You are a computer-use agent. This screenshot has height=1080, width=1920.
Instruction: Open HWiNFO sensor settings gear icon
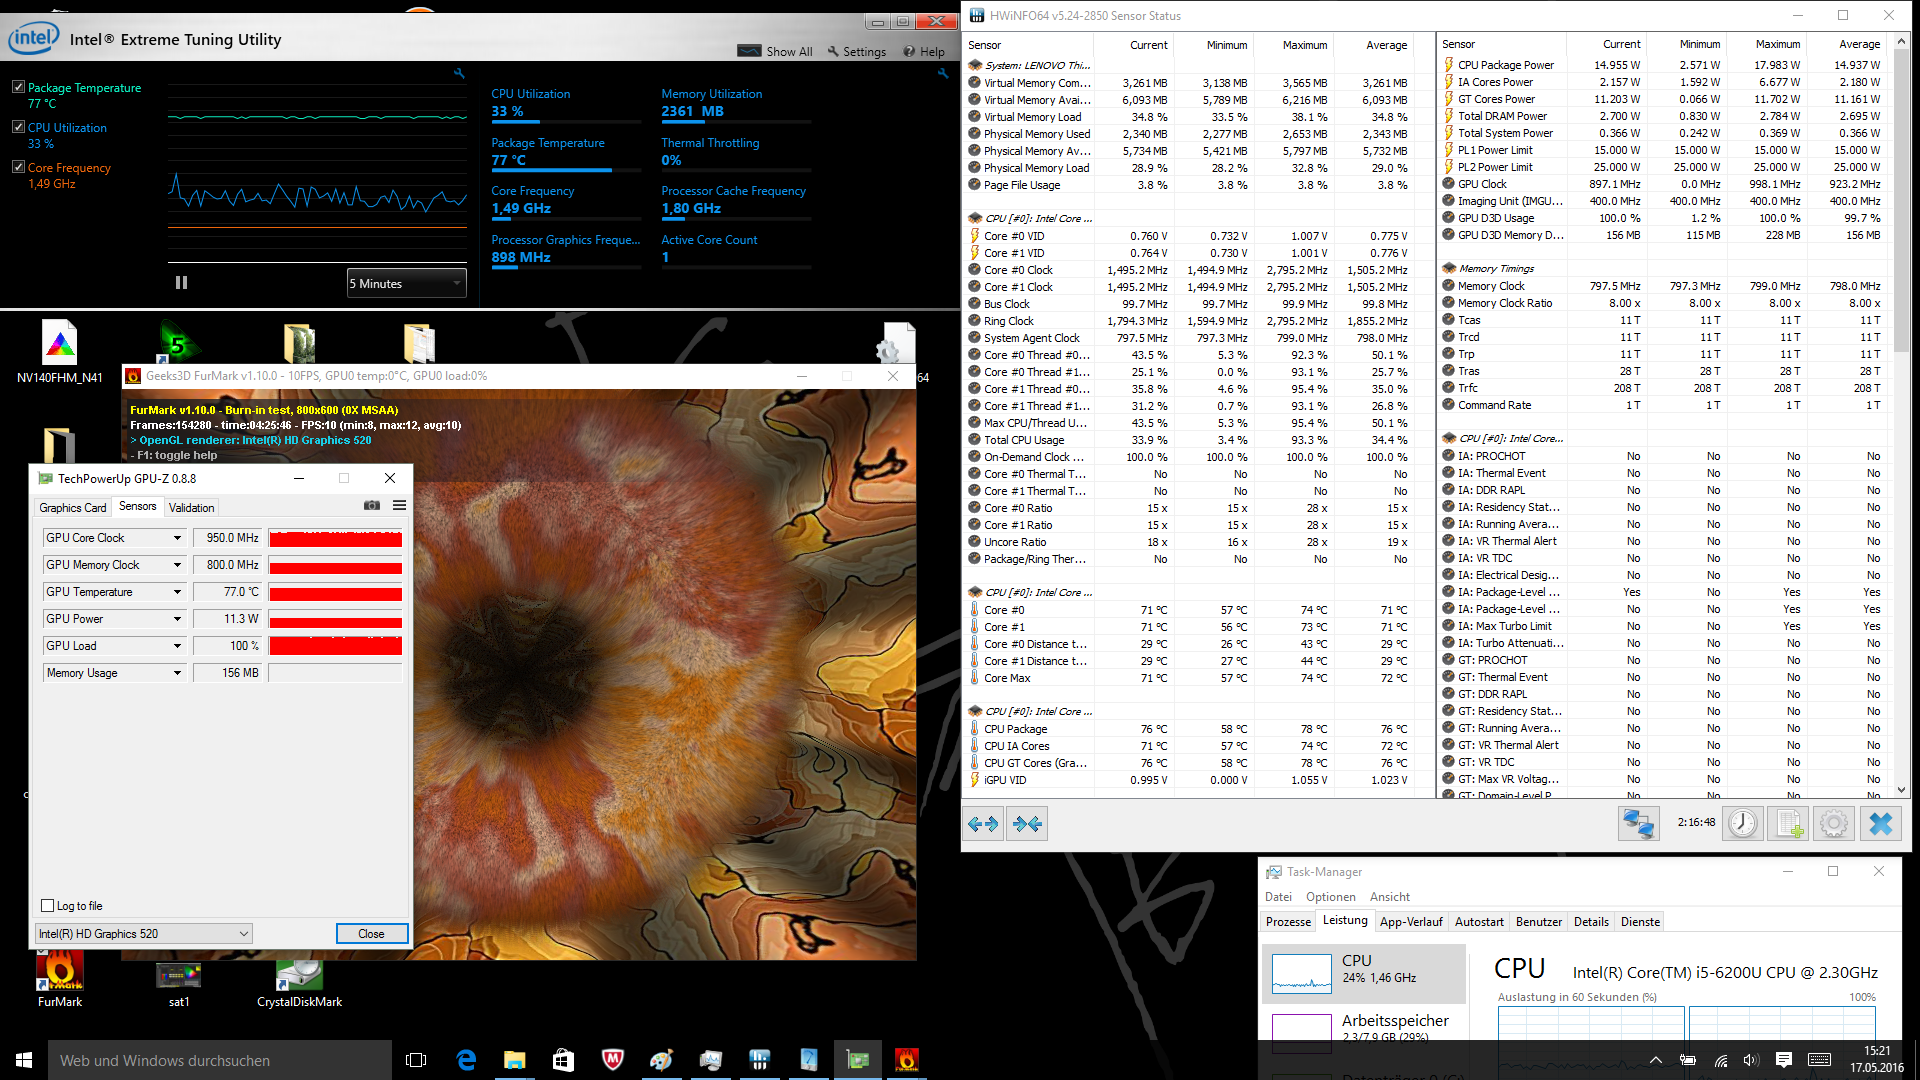pyautogui.click(x=1834, y=823)
